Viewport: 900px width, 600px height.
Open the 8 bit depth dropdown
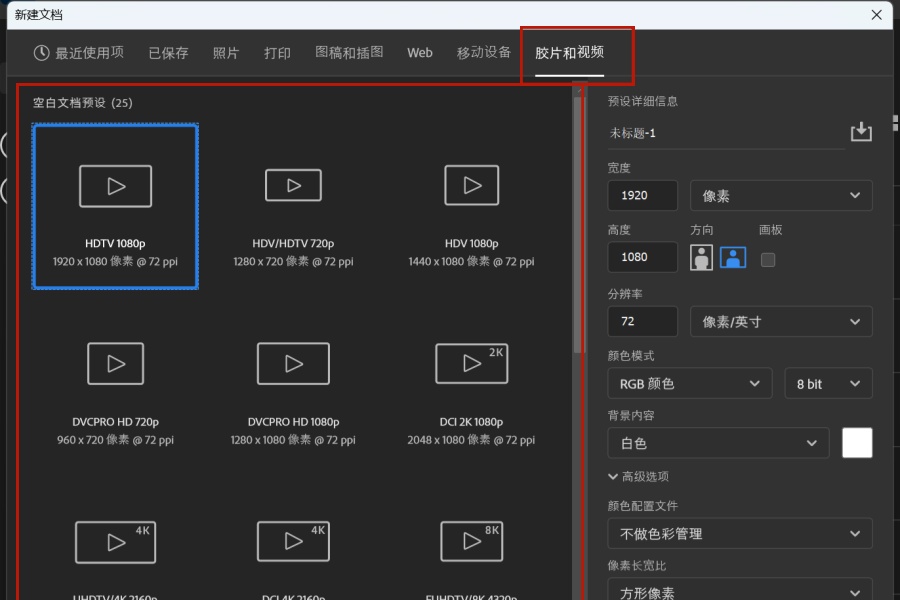pyautogui.click(x=828, y=384)
